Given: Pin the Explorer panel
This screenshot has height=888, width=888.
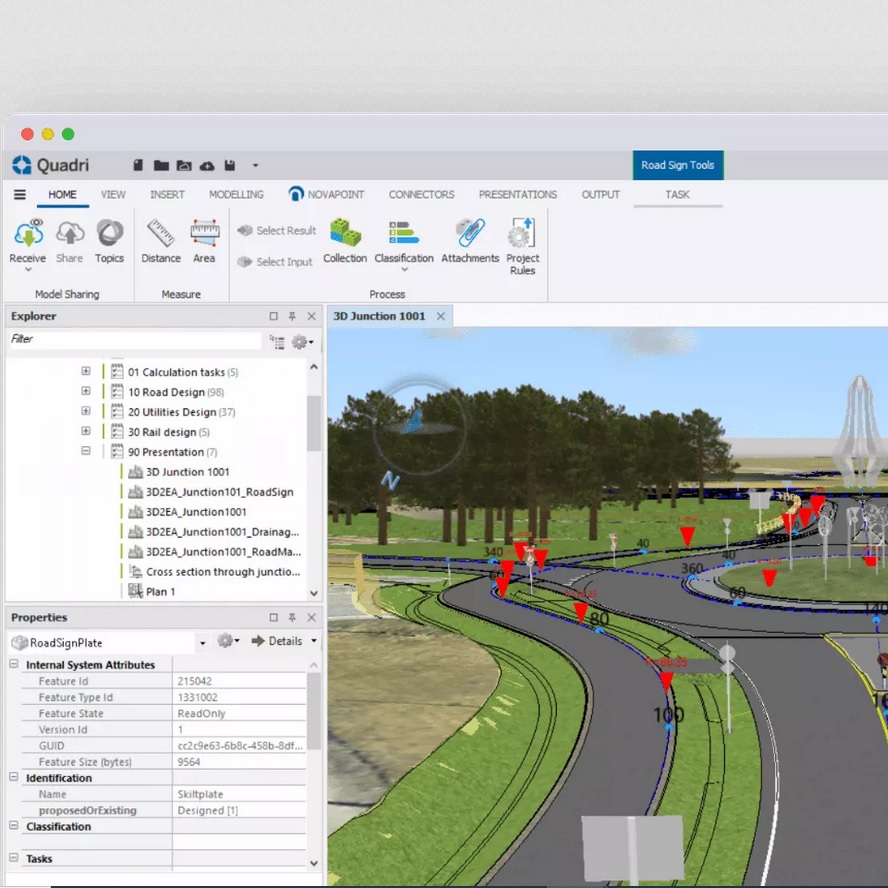Looking at the screenshot, I should pyautogui.click(x=292, y=316).
